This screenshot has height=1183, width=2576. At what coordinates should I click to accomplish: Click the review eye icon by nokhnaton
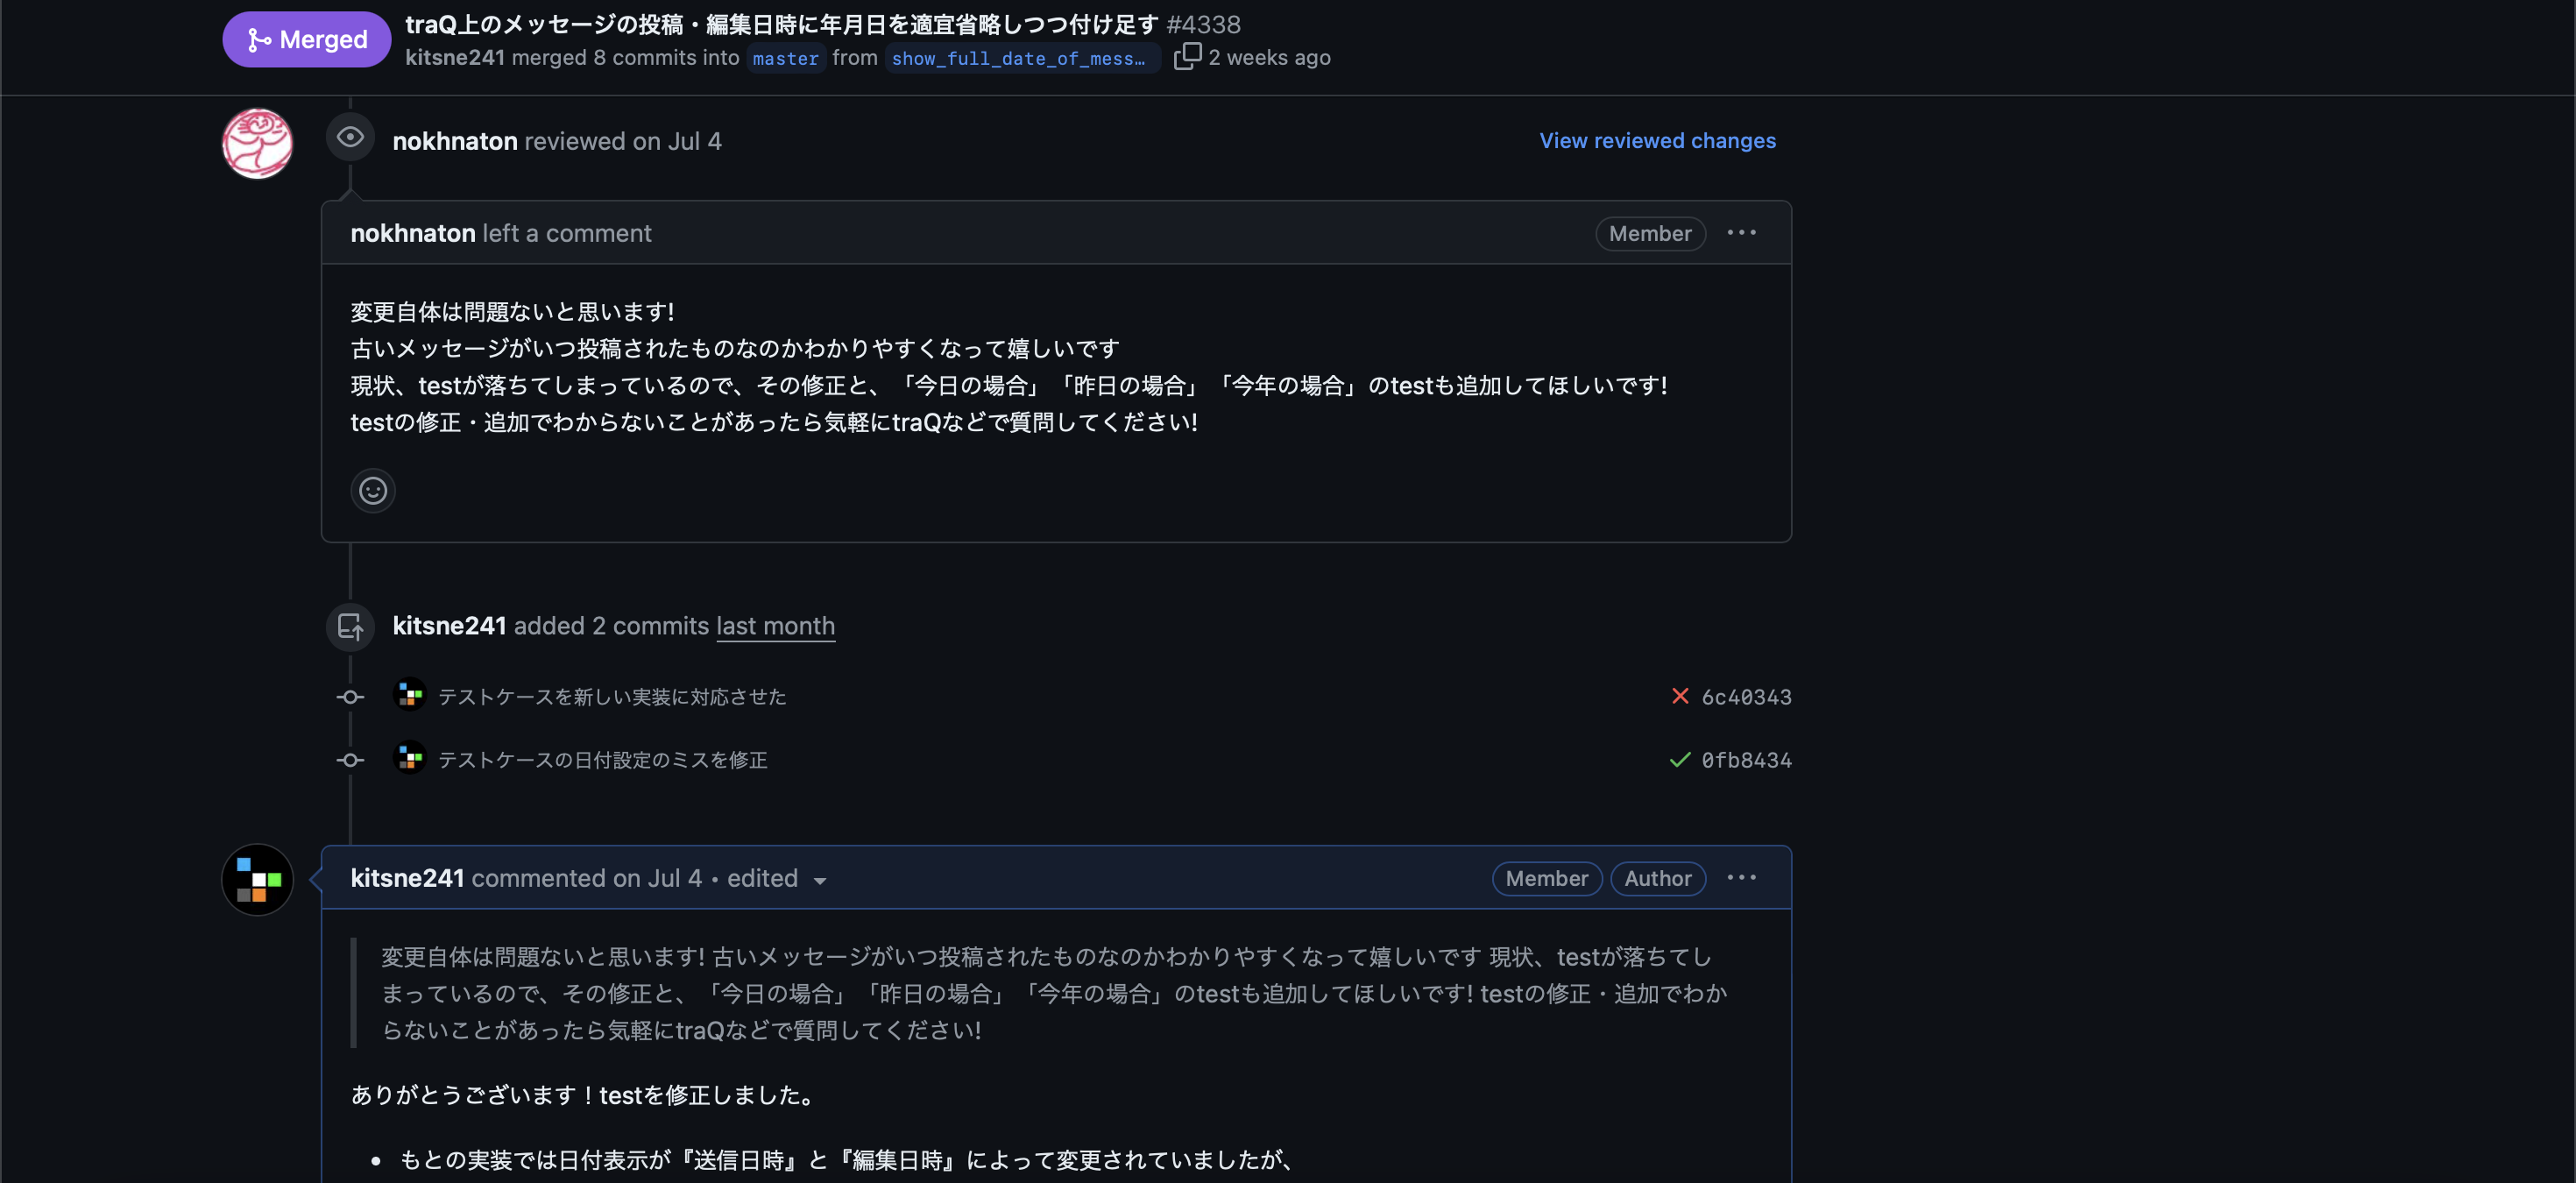(350, 137)
